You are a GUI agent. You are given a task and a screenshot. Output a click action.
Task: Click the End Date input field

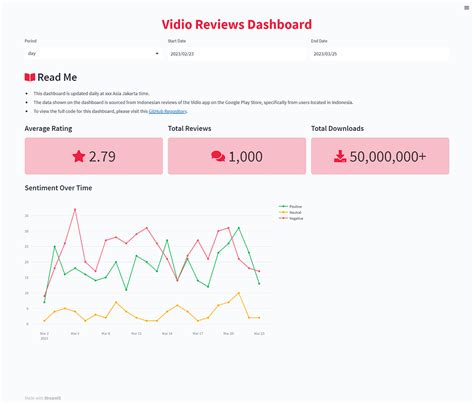[380, 54]
